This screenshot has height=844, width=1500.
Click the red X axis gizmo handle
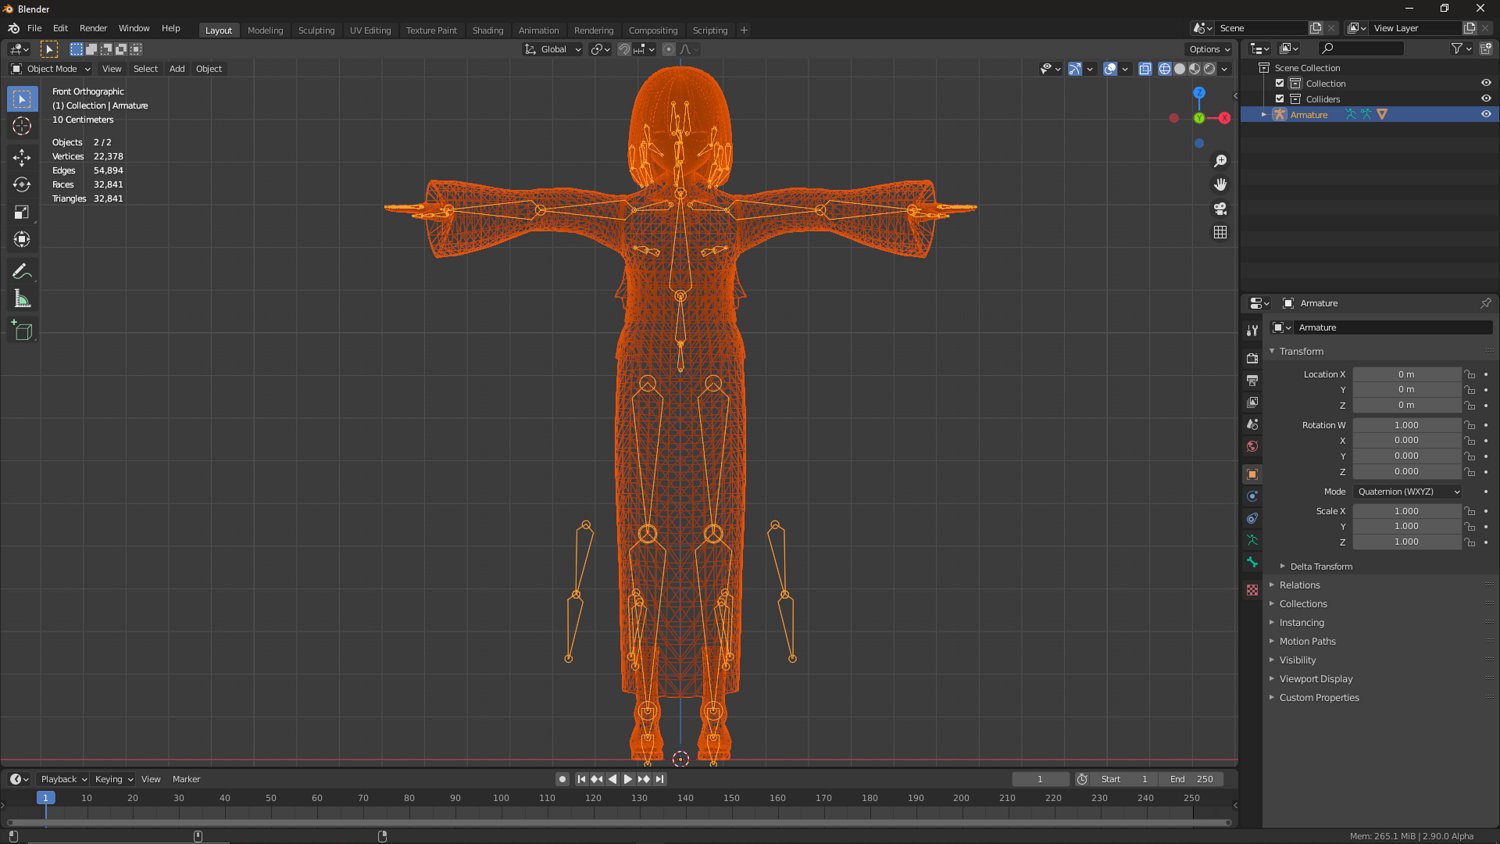click(1224, 118)
